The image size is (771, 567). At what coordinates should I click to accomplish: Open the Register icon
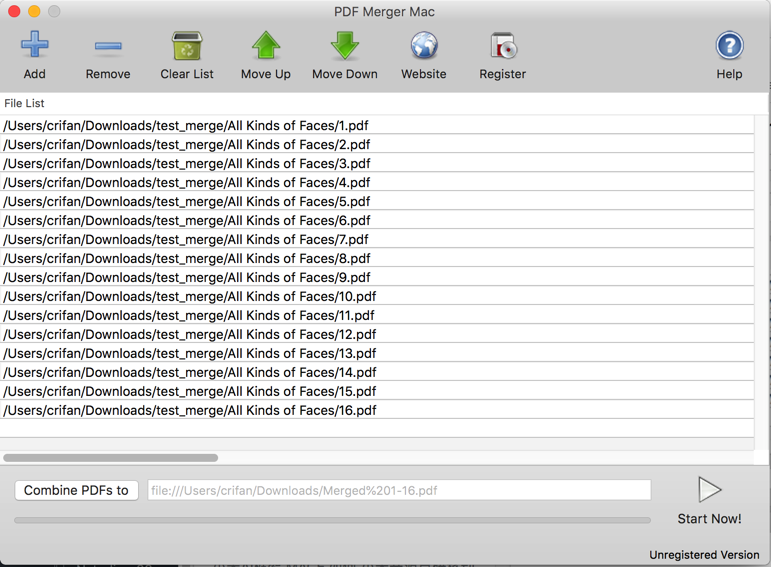point(503,45)
